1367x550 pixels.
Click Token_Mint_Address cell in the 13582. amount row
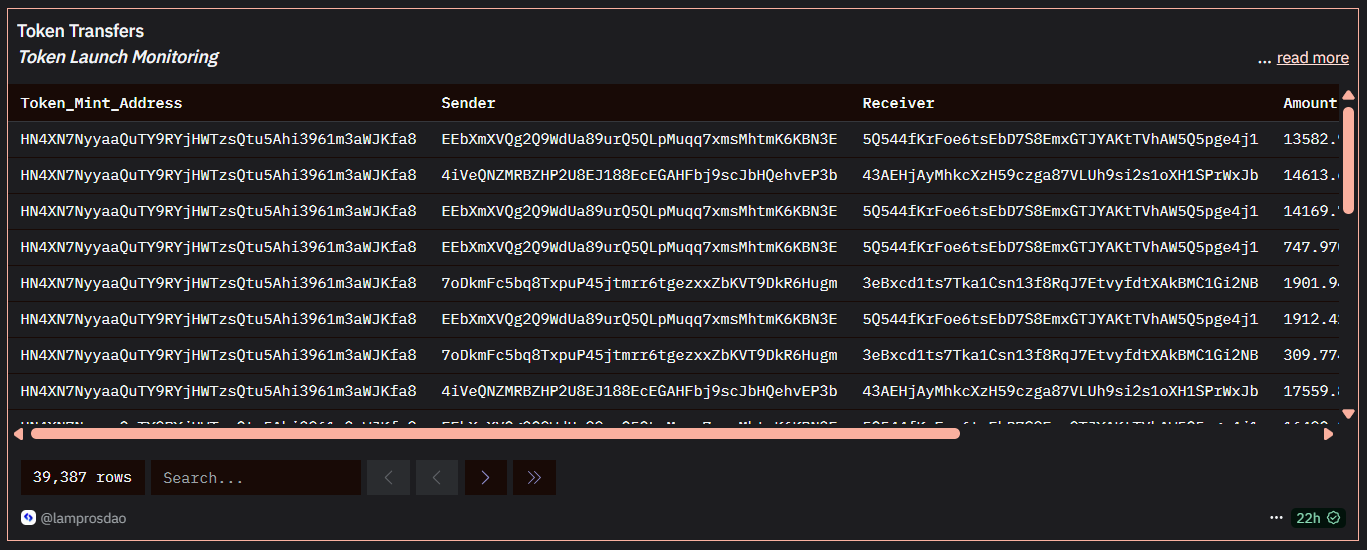[x=218, y=139]
